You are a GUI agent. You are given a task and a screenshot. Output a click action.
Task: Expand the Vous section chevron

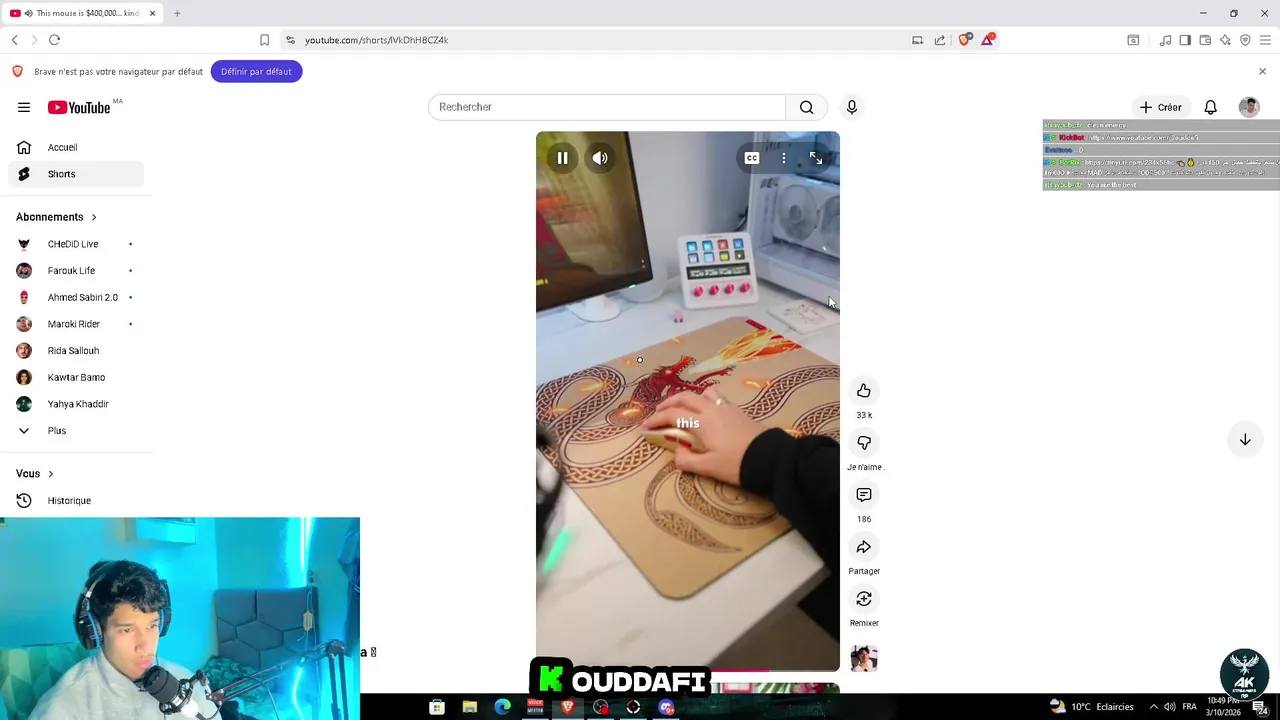point(50,474)
